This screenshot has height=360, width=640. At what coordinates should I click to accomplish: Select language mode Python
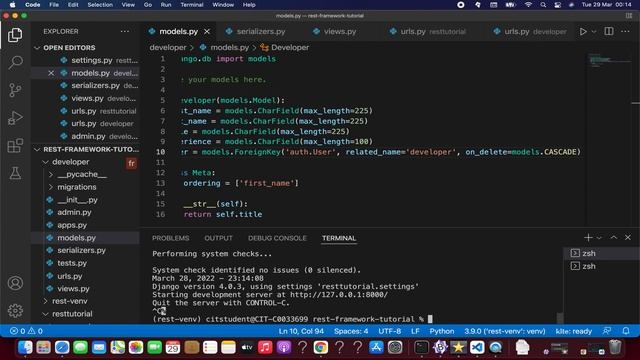click(x=442, y=331)
